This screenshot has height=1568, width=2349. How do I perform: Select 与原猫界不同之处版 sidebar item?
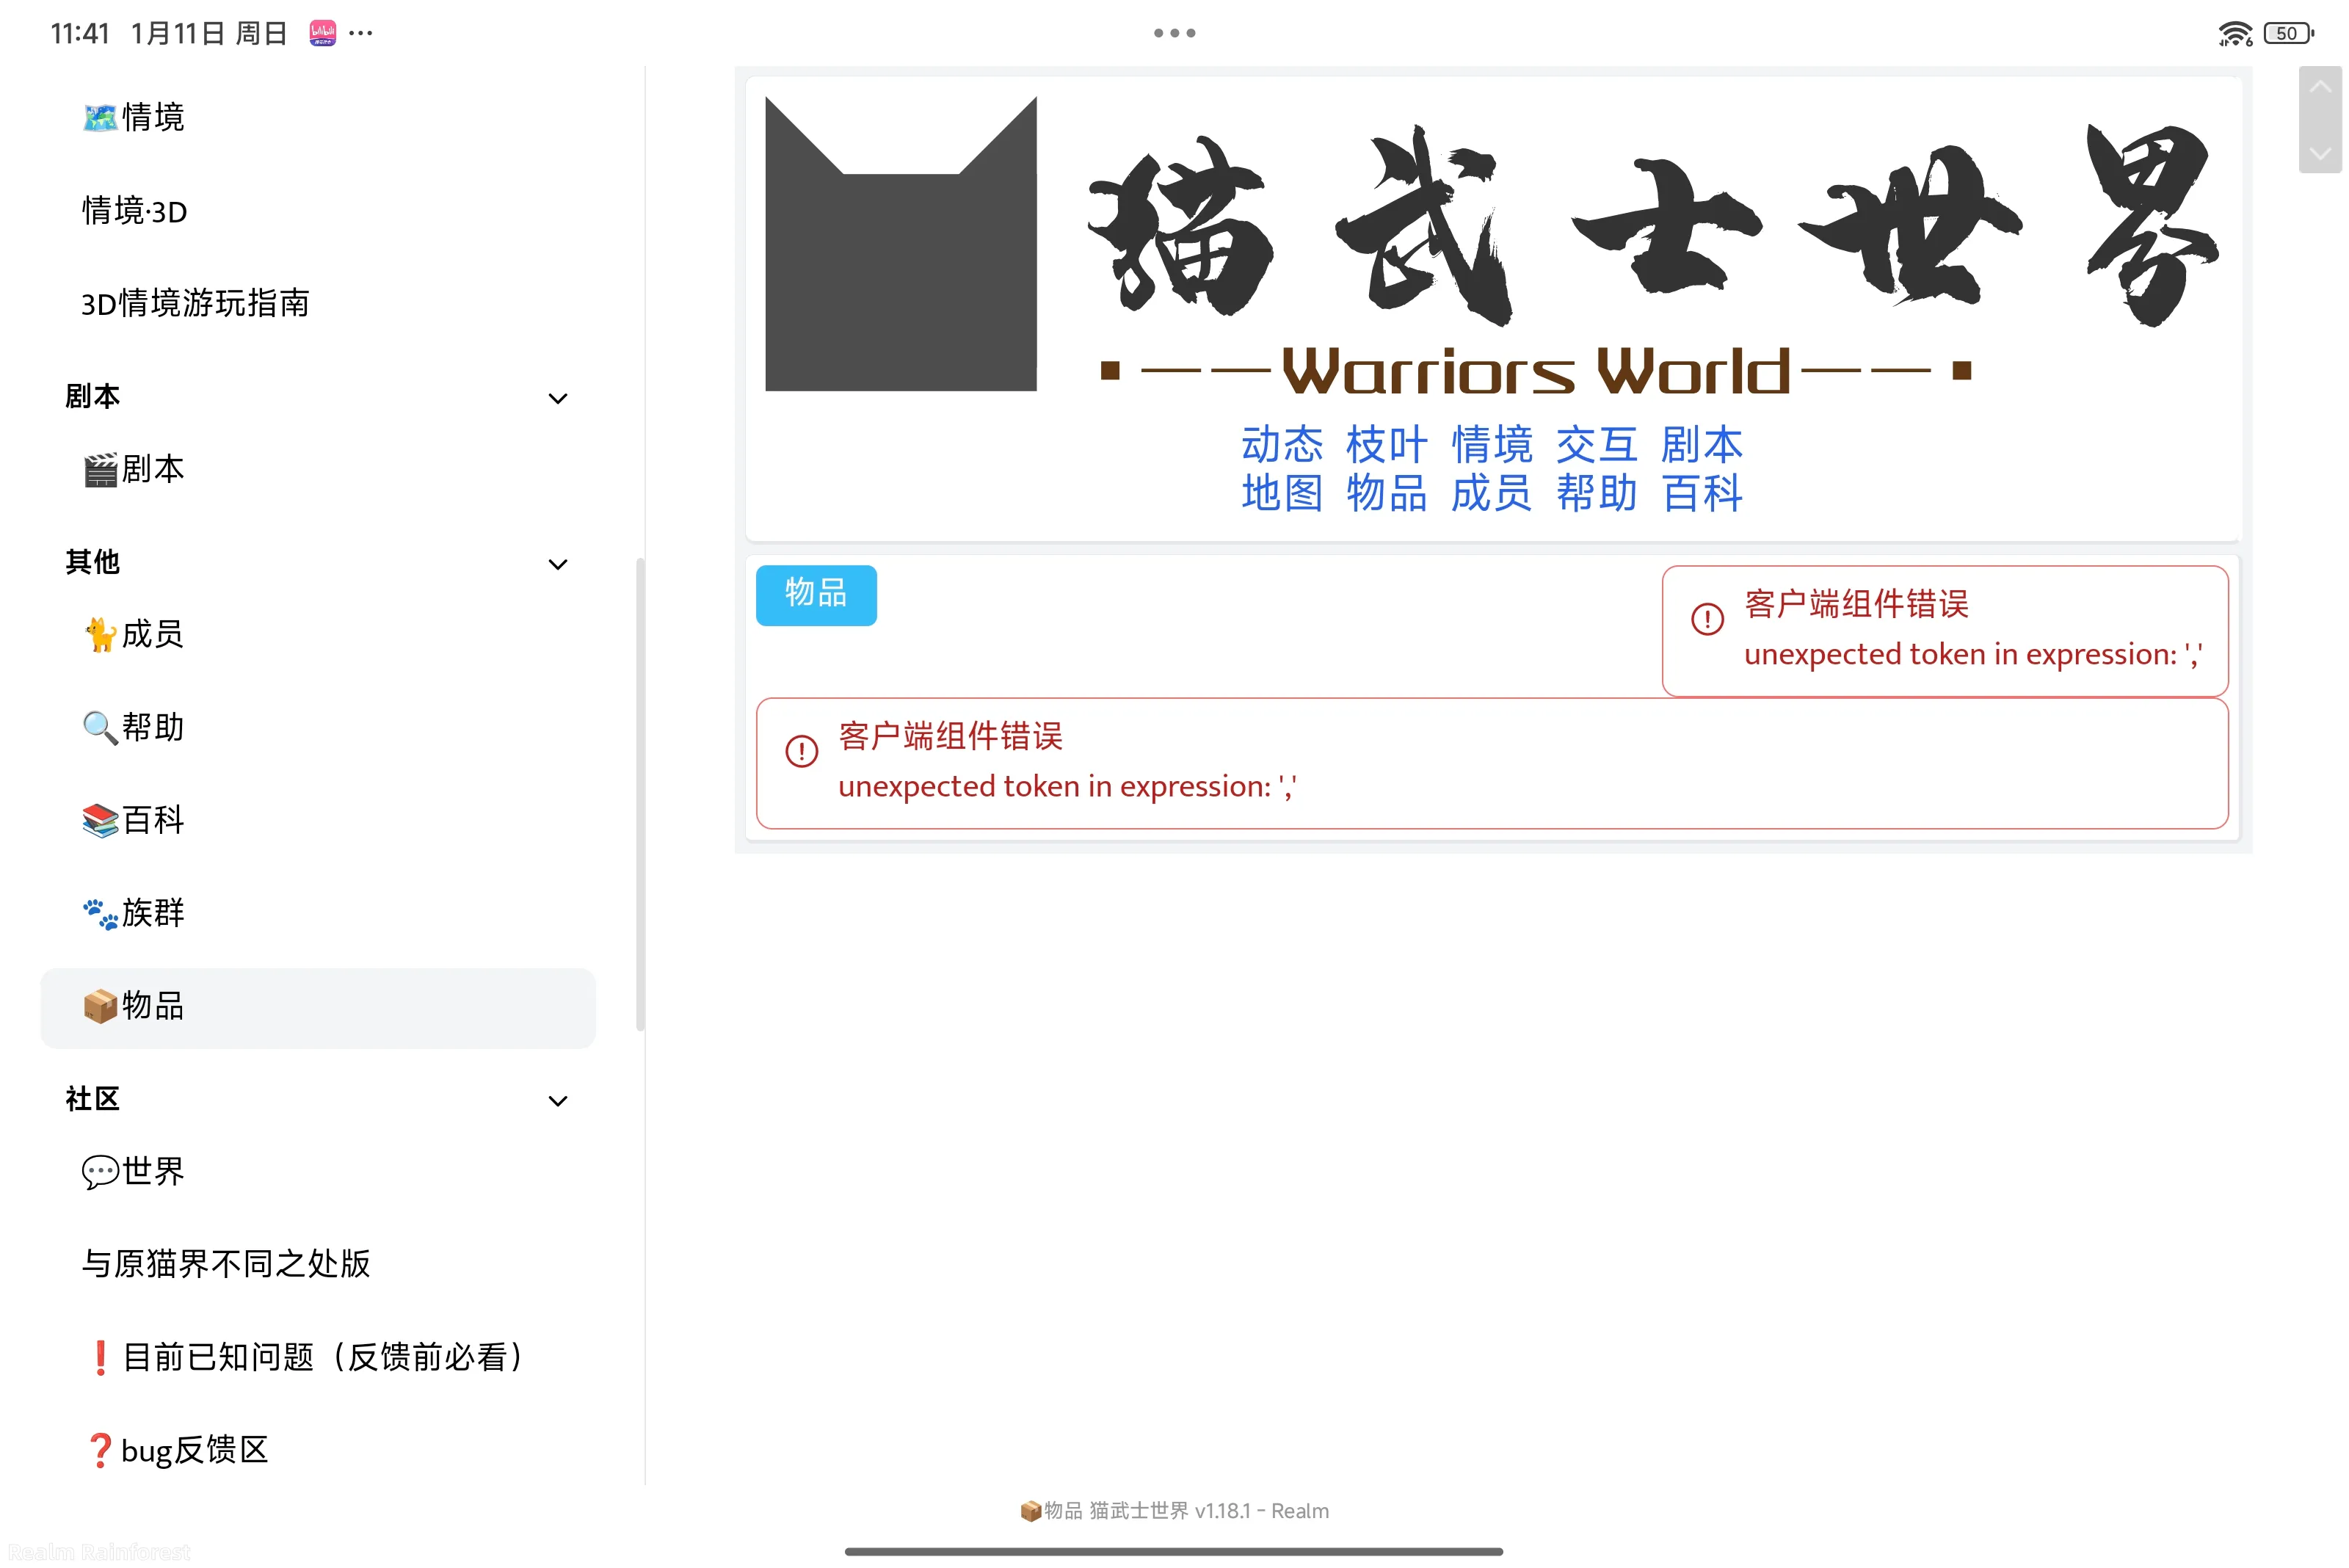tap(226, 1264)
